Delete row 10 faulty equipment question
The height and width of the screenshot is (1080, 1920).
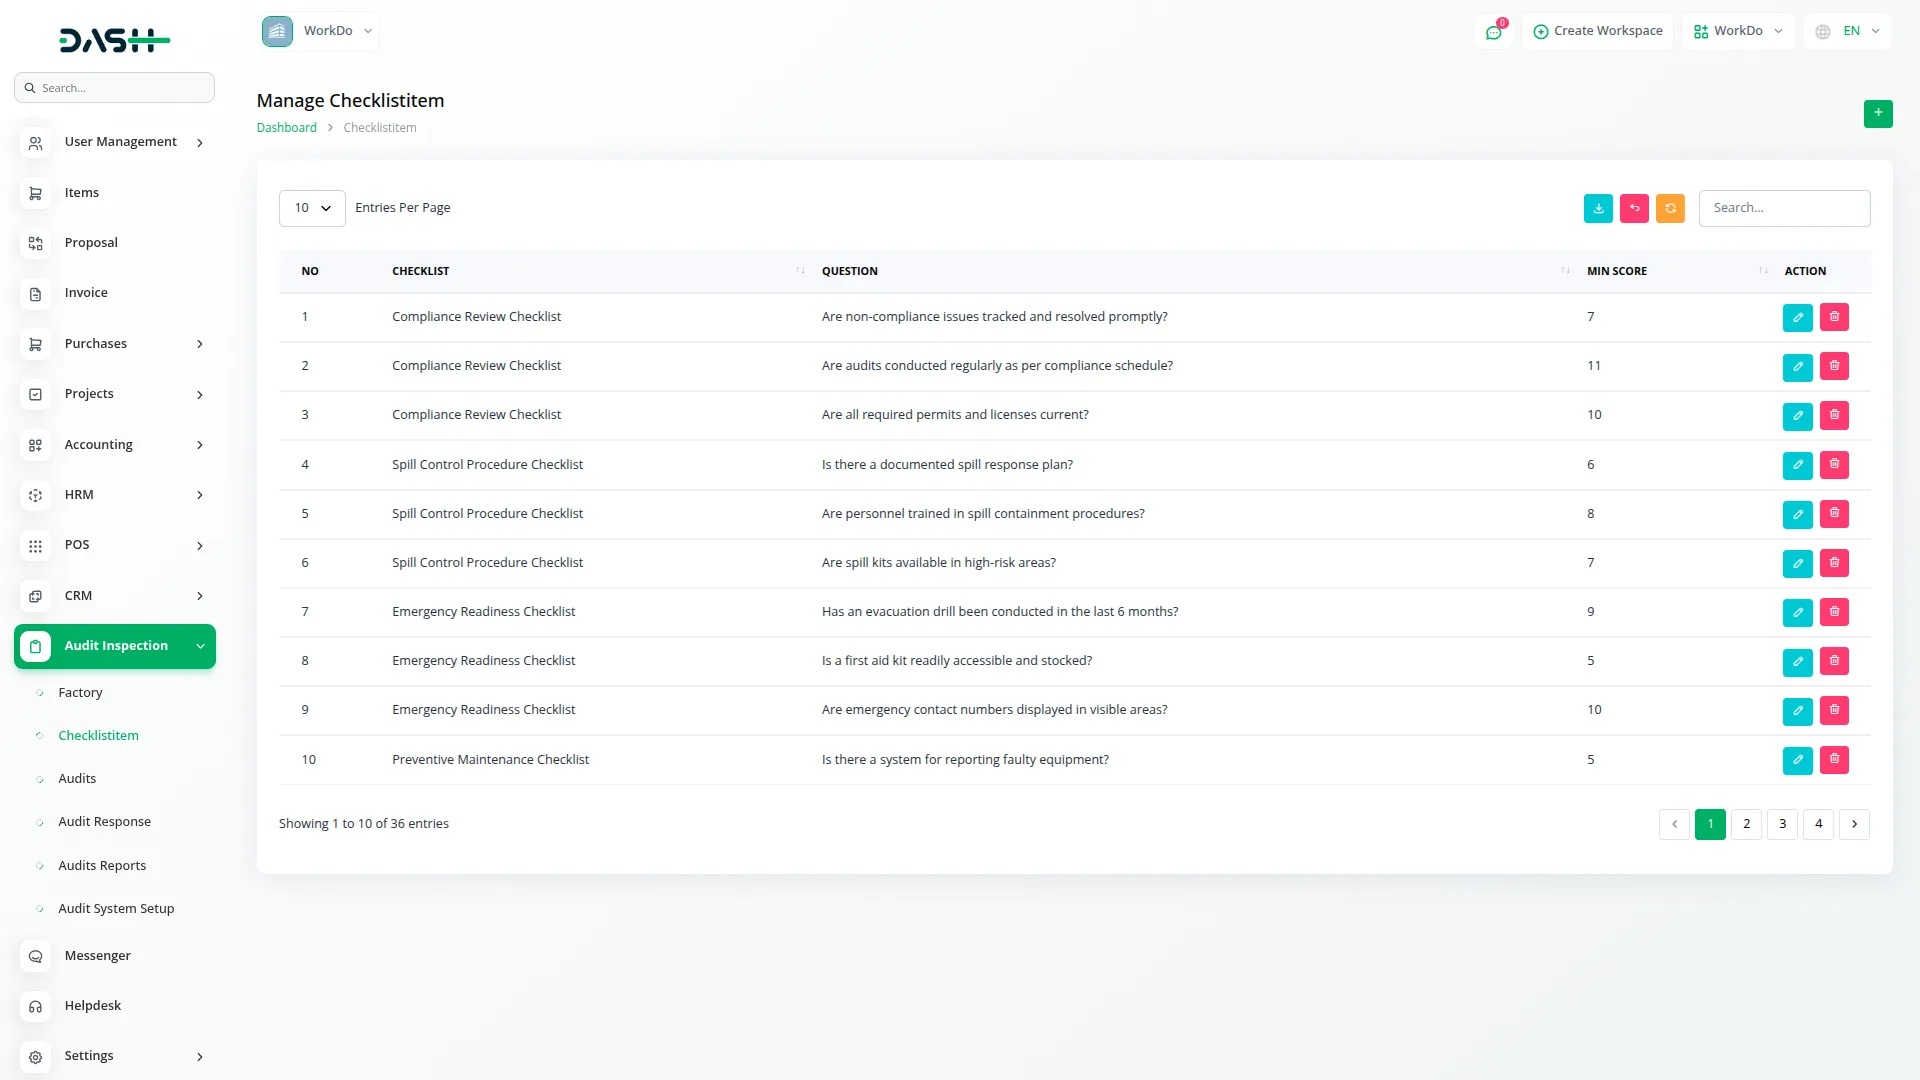[1834, 760]
